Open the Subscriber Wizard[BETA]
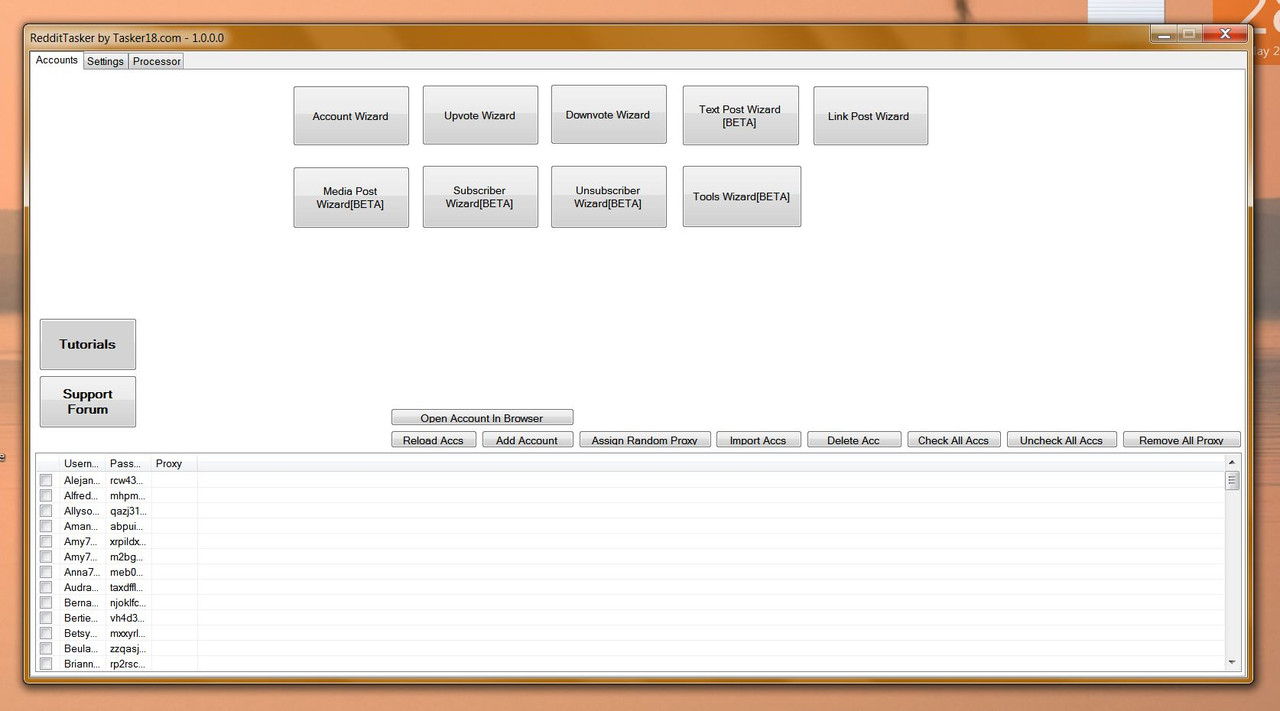1280x711 pixels. click(480, 196)
